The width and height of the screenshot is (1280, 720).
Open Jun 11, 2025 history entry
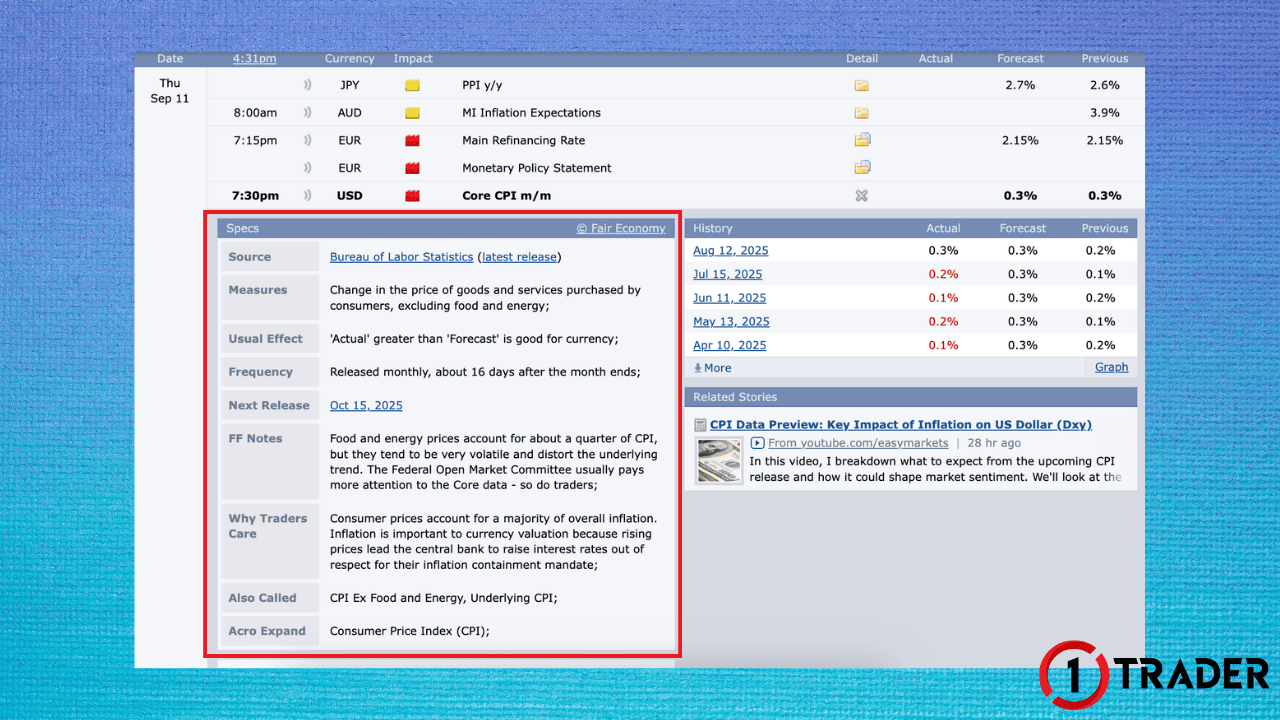730,298
